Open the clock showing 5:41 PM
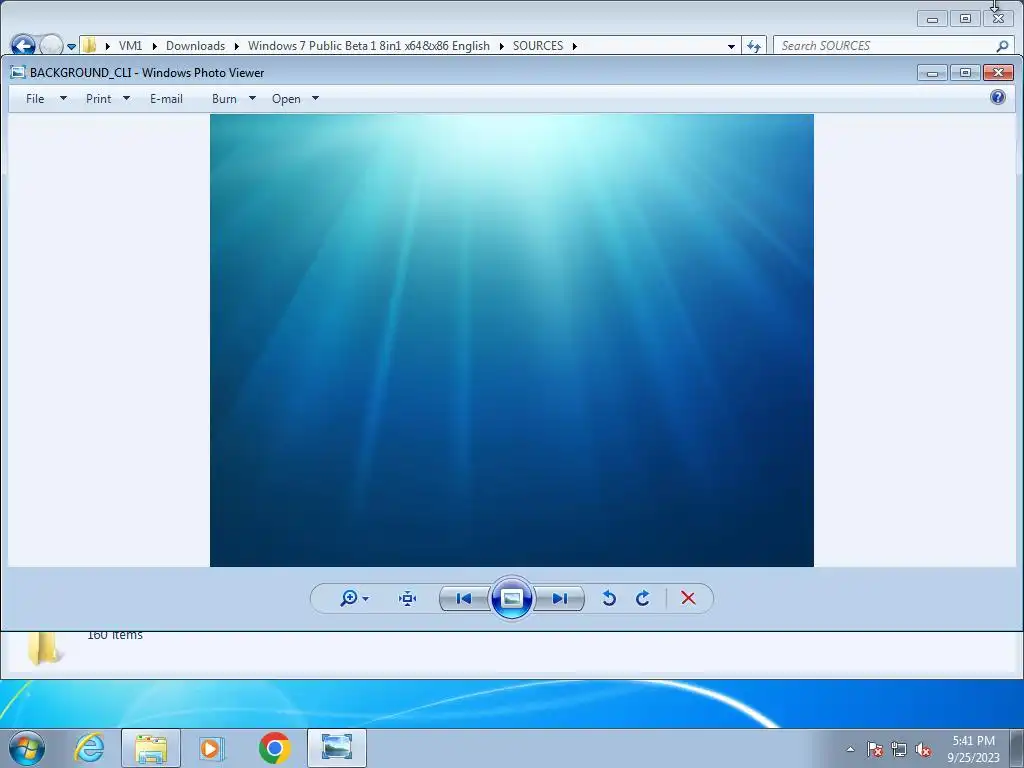The width and height of the screenshot is (1024, 768). [x=973, y=748]
